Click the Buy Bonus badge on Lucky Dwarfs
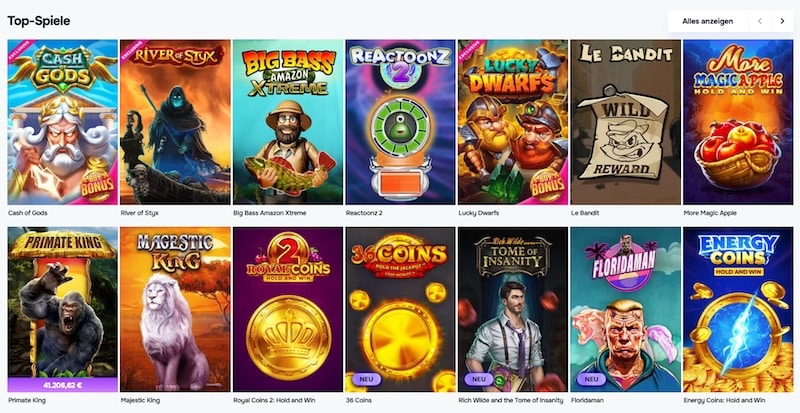Screen dimensions: 800x413 548,184
